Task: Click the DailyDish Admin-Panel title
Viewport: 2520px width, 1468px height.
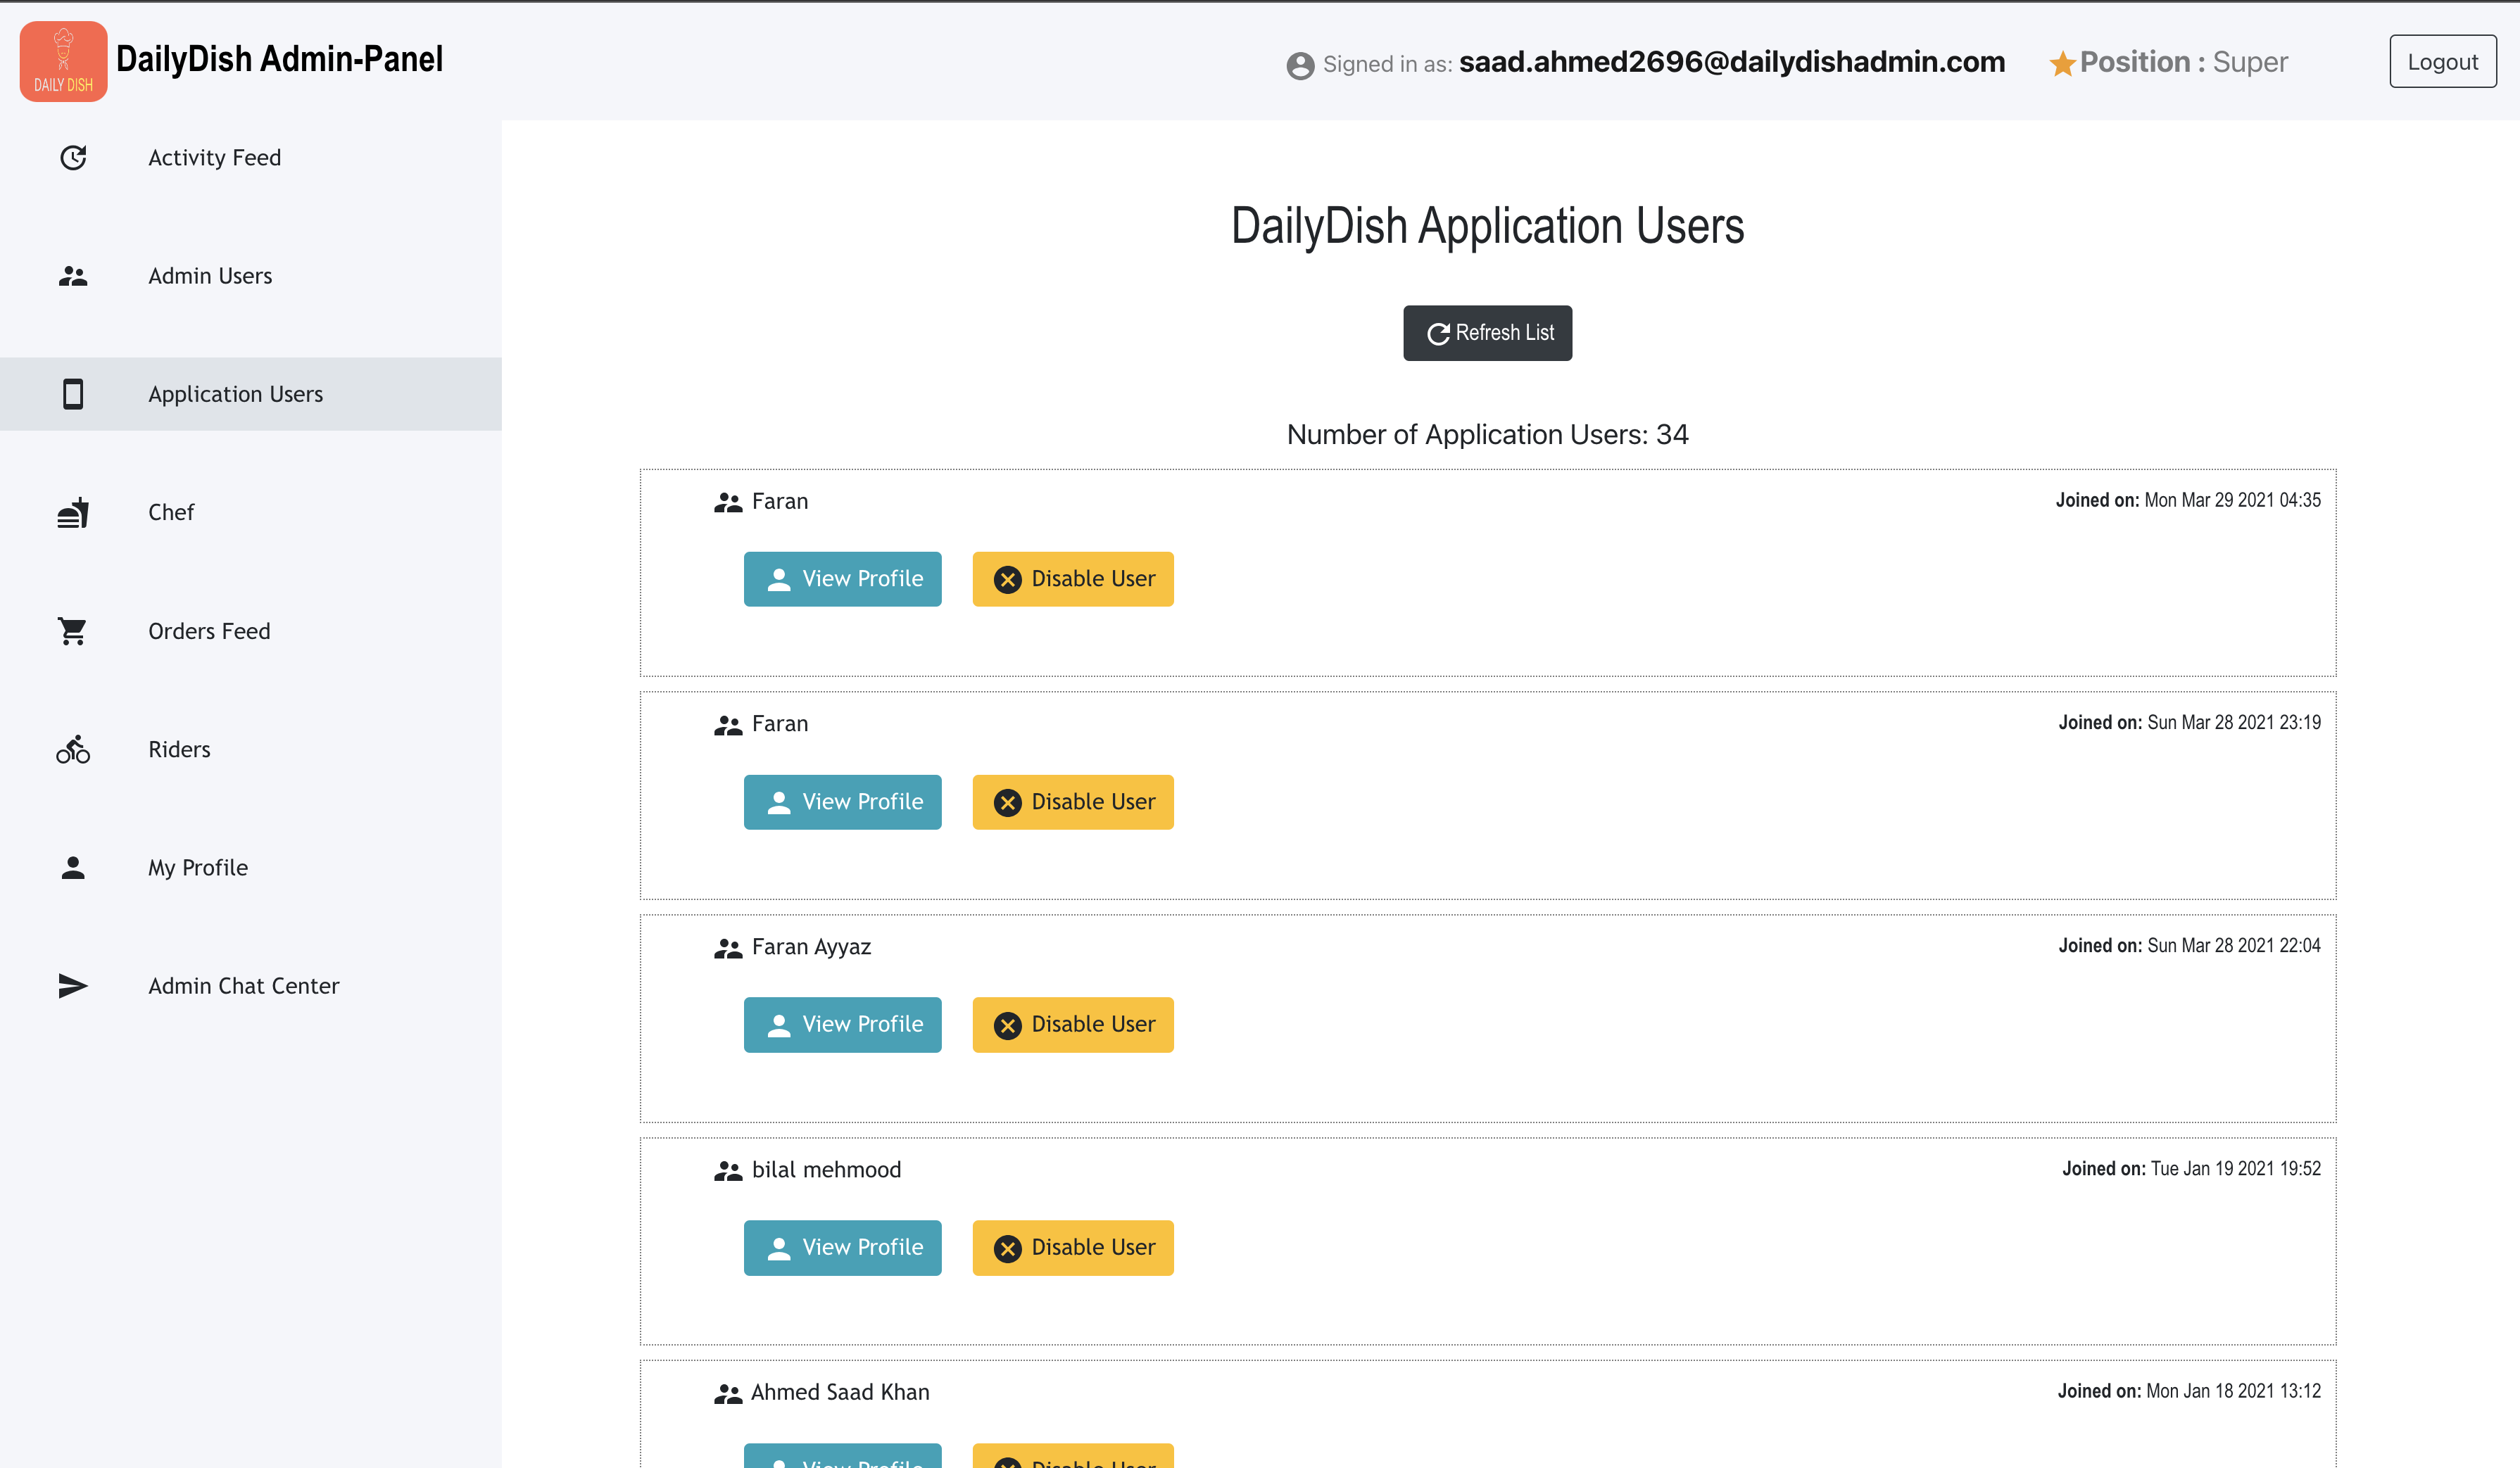Action: click(279, 59)
